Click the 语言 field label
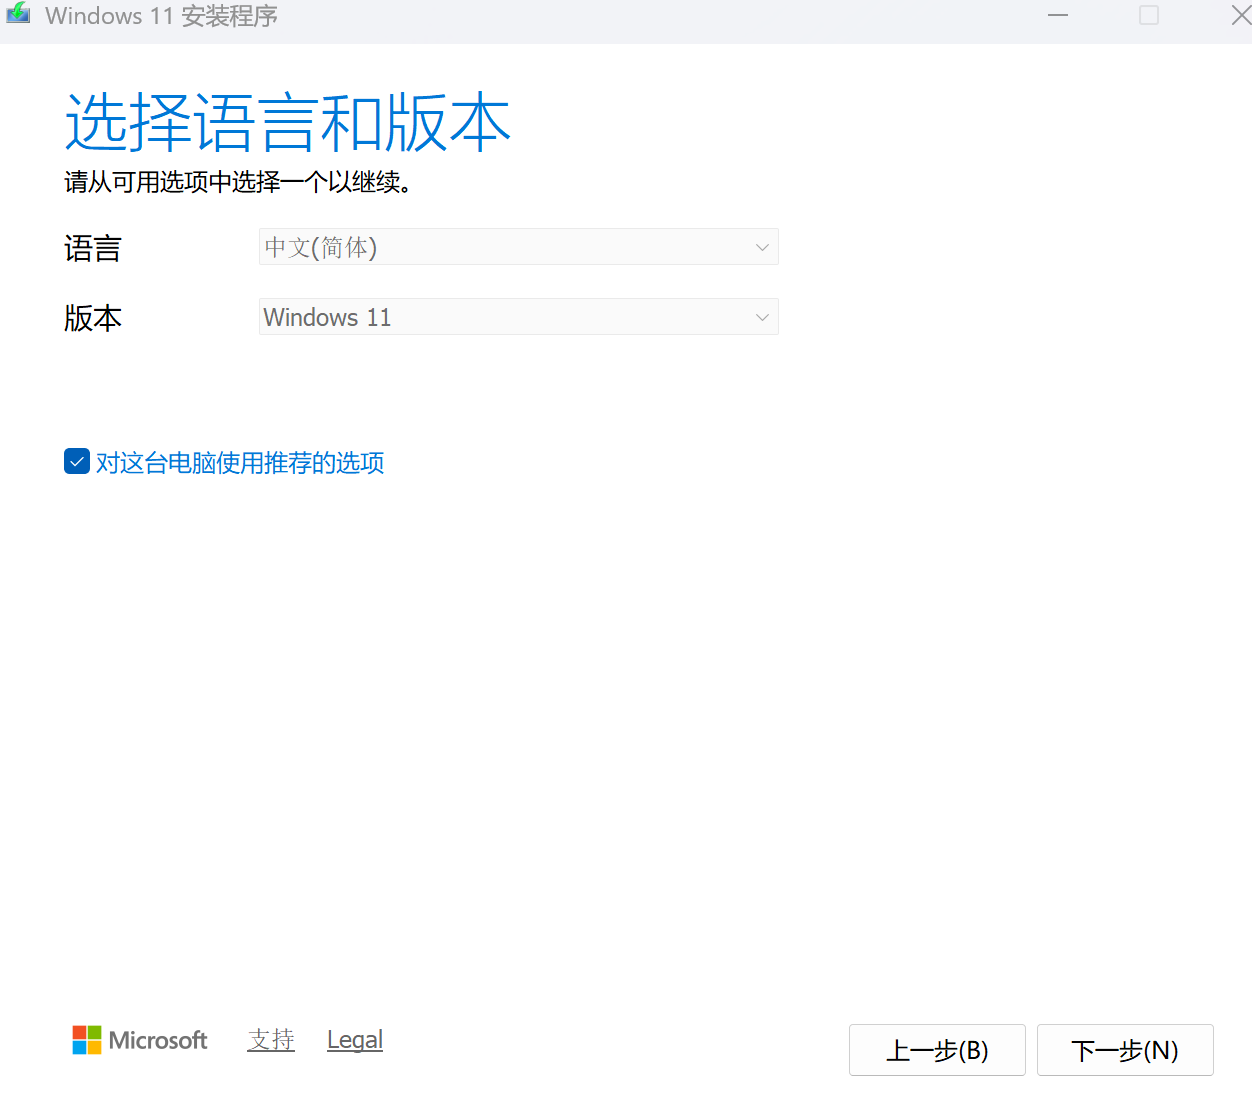The width and height of the screenshot is (1252, 1093). point(93,248)
